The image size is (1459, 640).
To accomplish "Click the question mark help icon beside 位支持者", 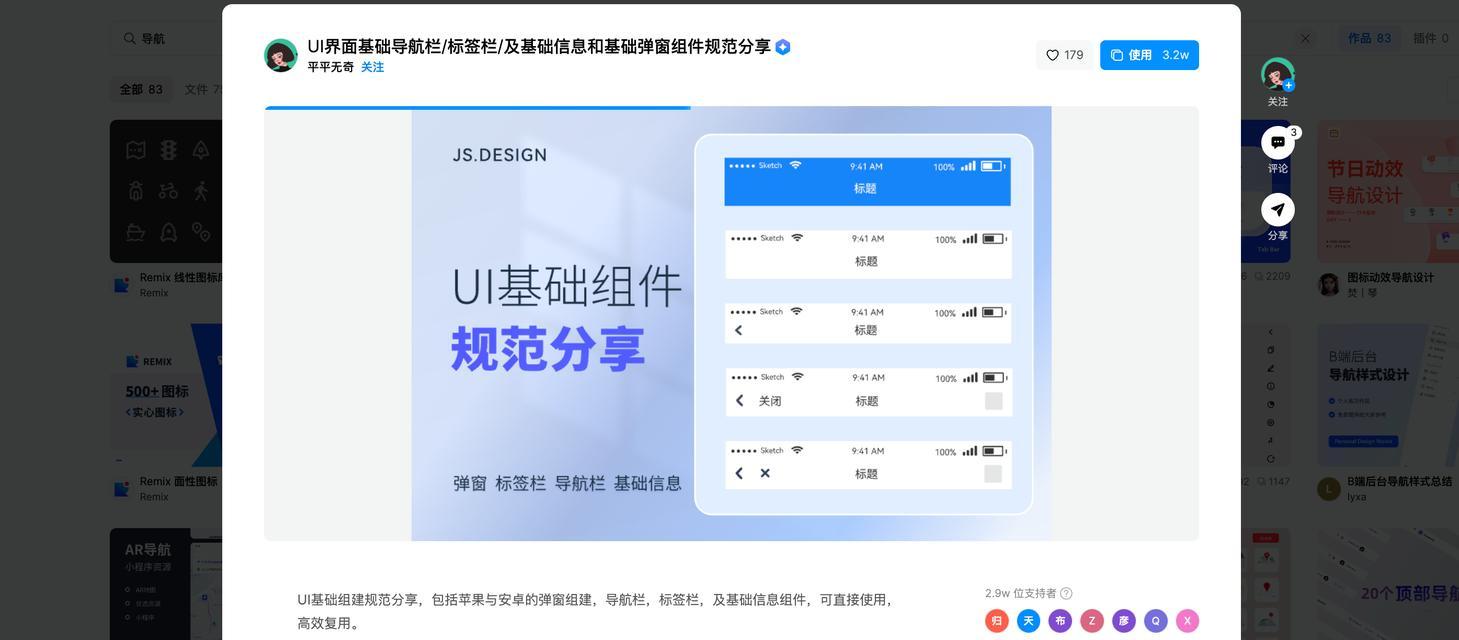I will pos(1066,593).
